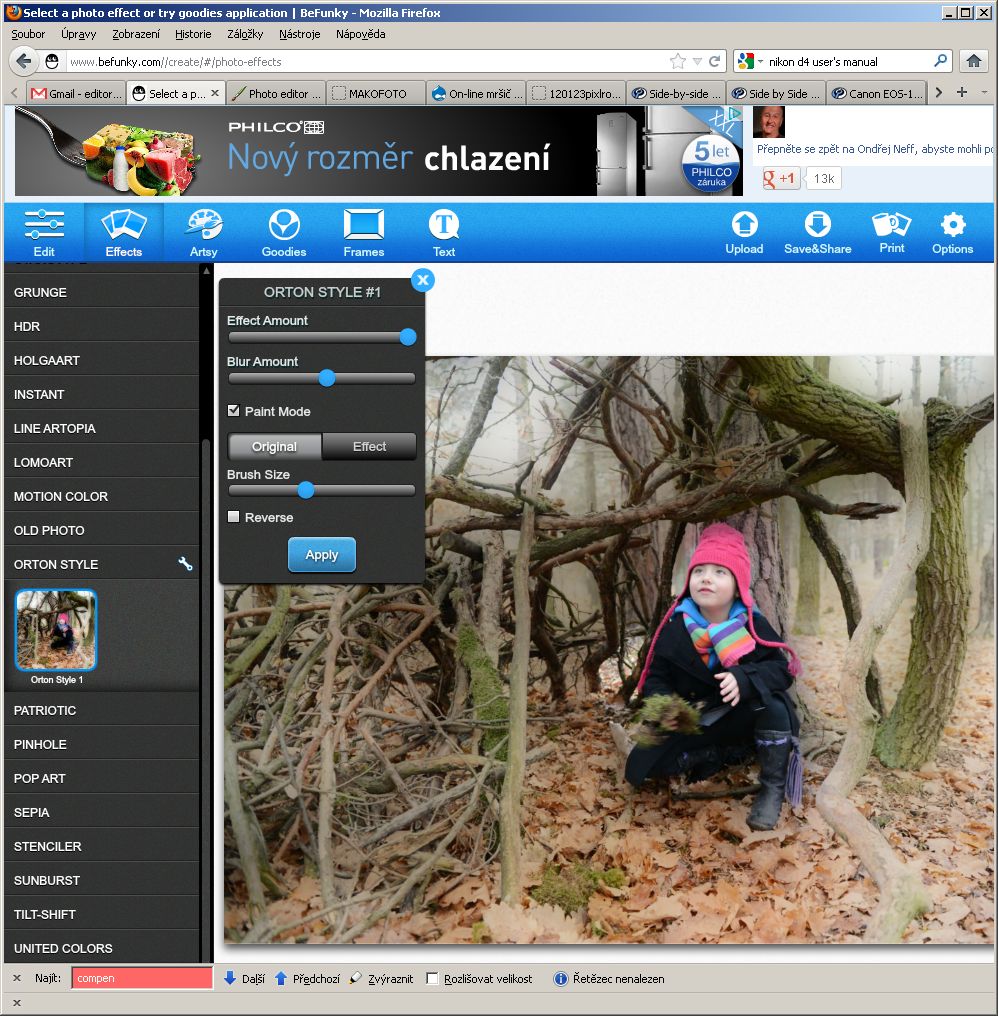Enable the Reverse checkbox
Viewport: 998px width, 1016px height.
point(234,517)
